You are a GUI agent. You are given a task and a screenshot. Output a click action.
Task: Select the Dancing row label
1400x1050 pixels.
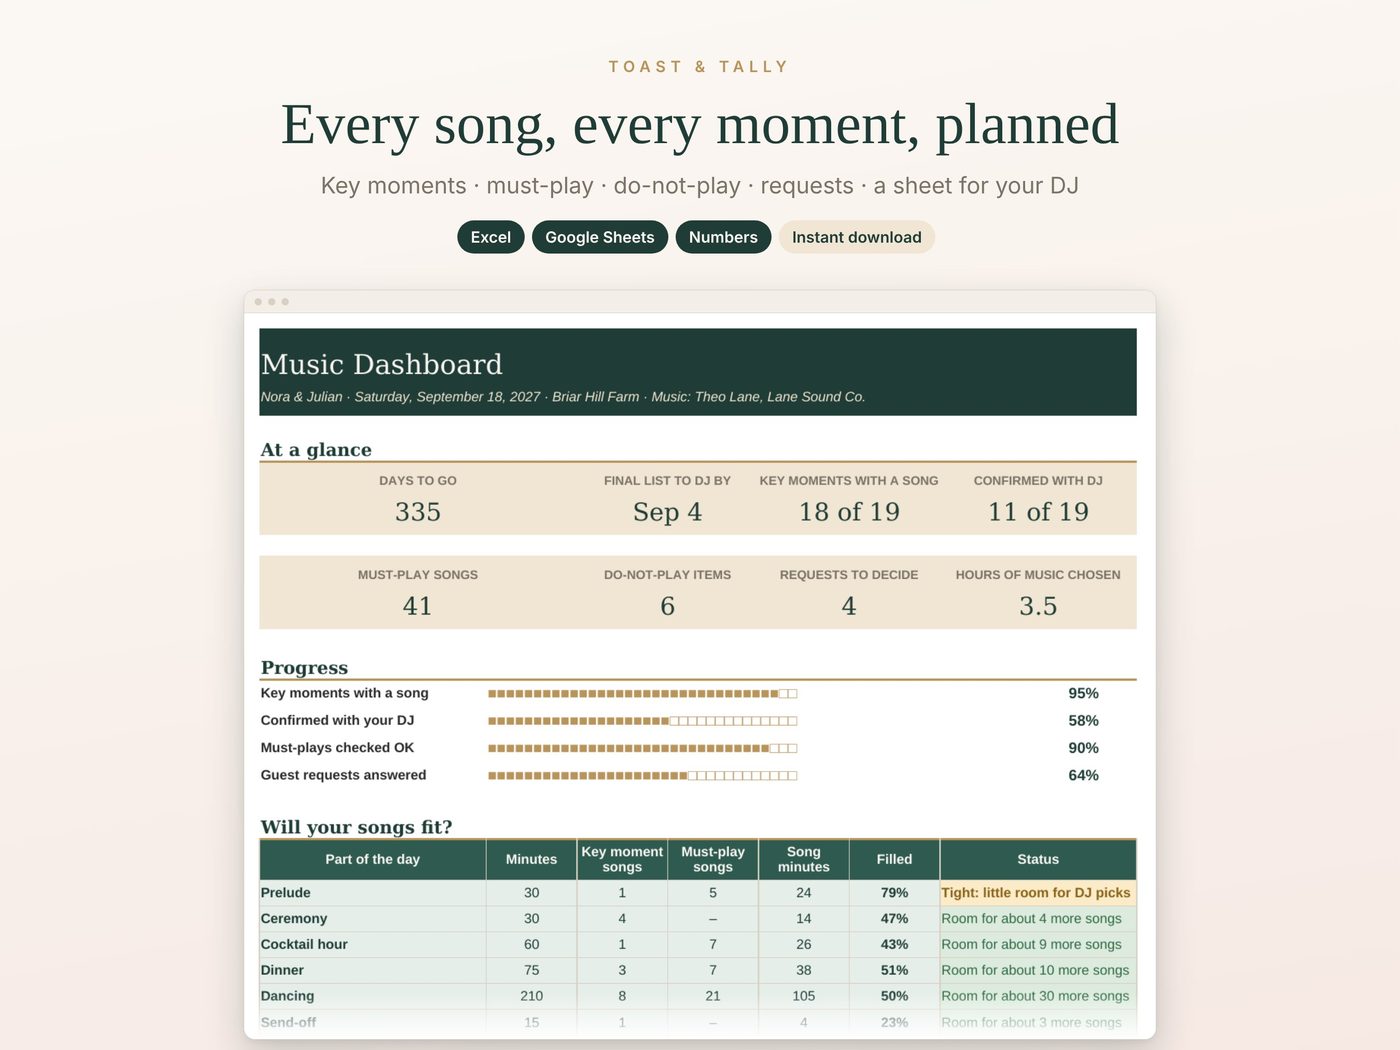287,996
